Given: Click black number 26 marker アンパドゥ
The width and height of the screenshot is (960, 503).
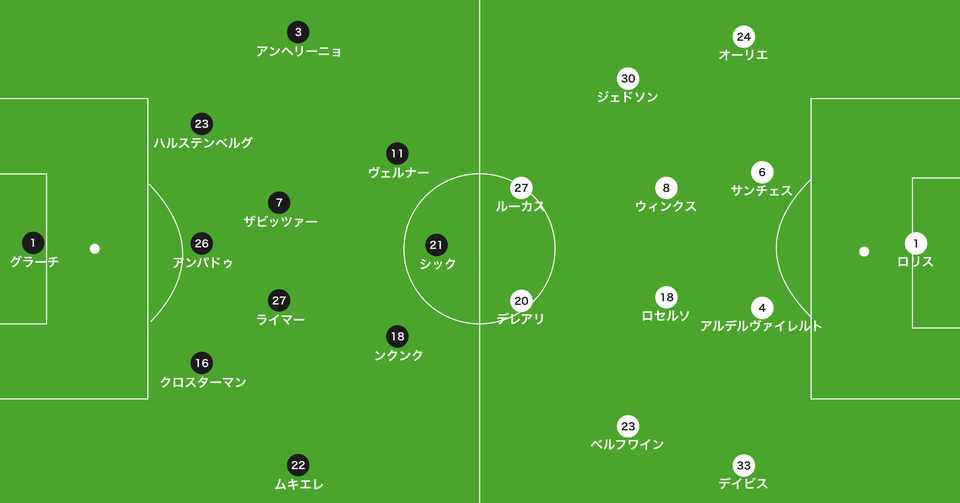Looking at the screenshot, I should coord(202,244).
